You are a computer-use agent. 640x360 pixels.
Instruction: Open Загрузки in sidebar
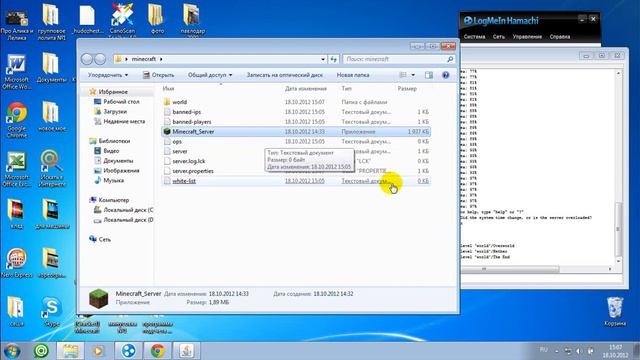pyautogui.click(x=115, y=111)
